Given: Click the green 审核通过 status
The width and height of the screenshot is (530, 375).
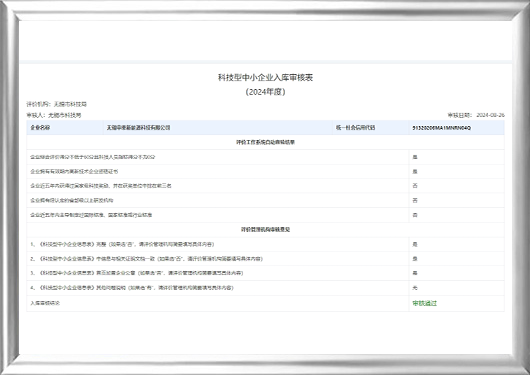Looking at the screenshot, I should (425, 303).
